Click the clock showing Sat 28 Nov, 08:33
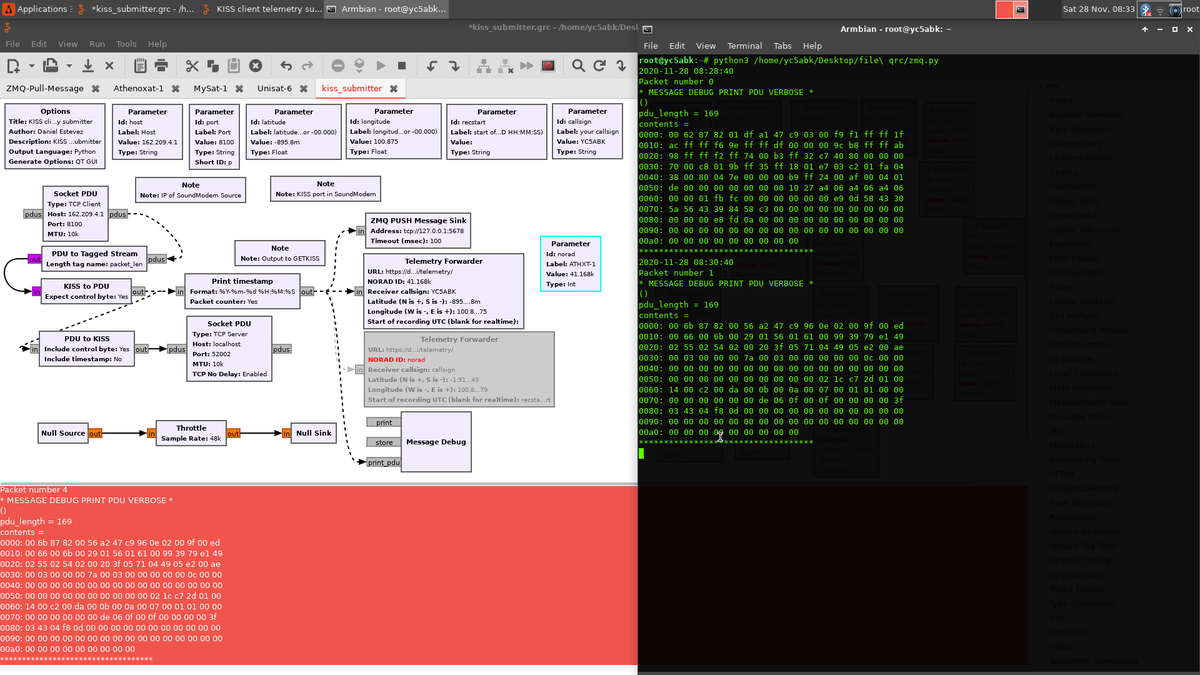This screenshot has width=1200, height=675. [1099, 9]
